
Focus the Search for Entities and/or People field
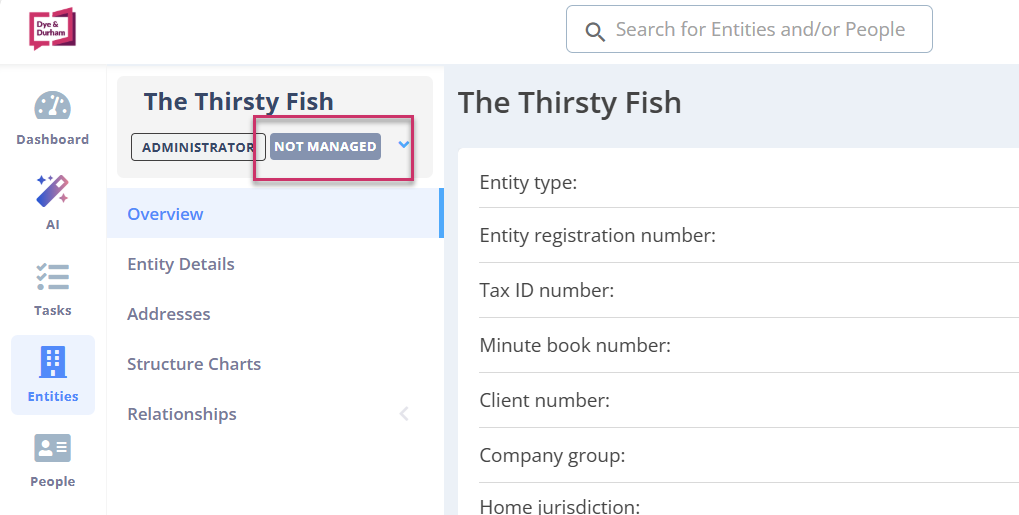(x=749, y=29)
